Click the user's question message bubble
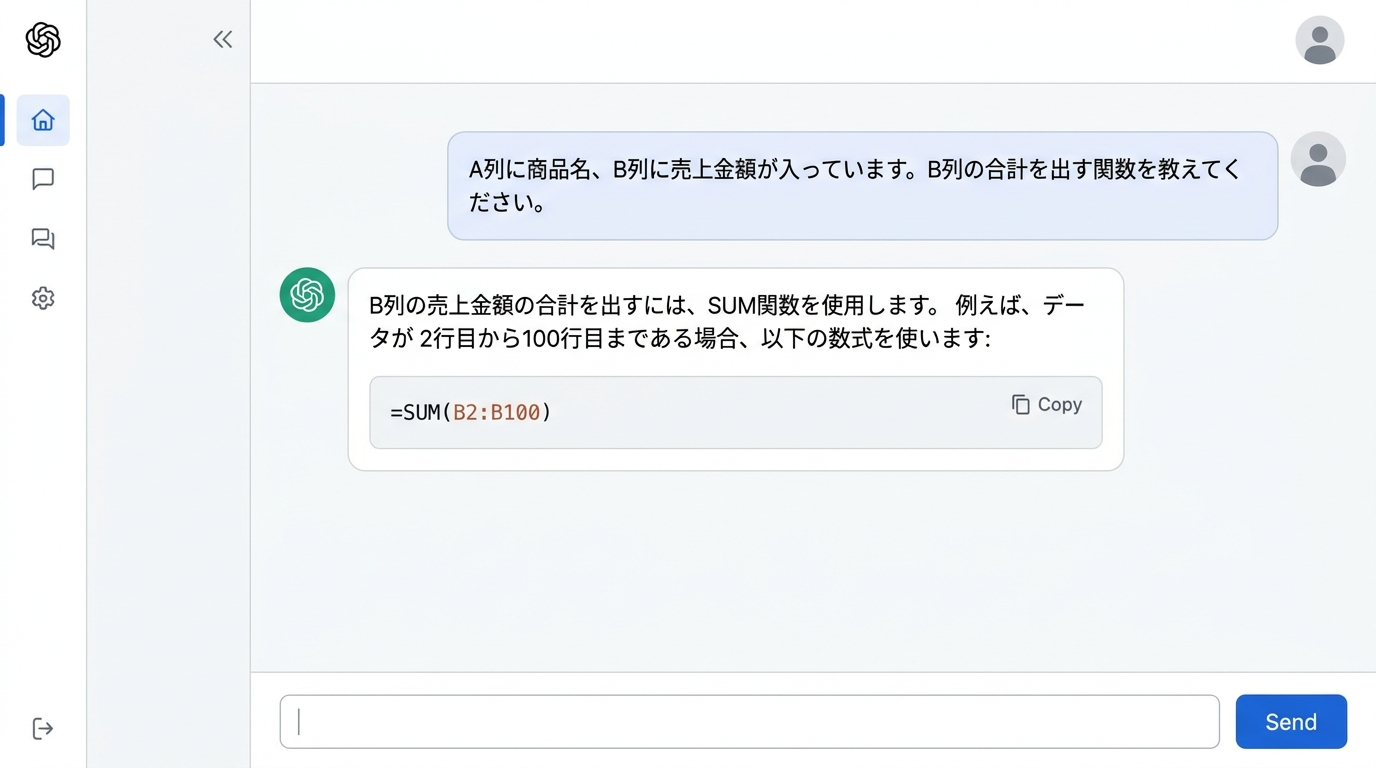The width and height of the screenshot is (1376, 768). (862, 186)
